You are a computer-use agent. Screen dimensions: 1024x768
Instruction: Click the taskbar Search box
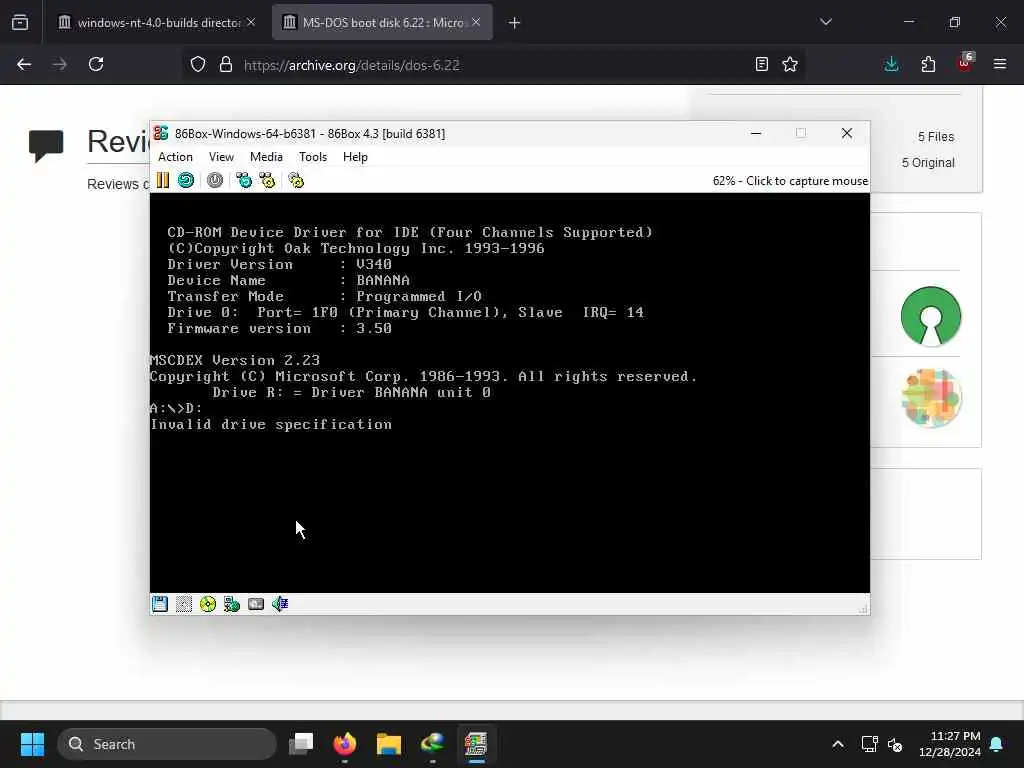click(x=167, y=744)
